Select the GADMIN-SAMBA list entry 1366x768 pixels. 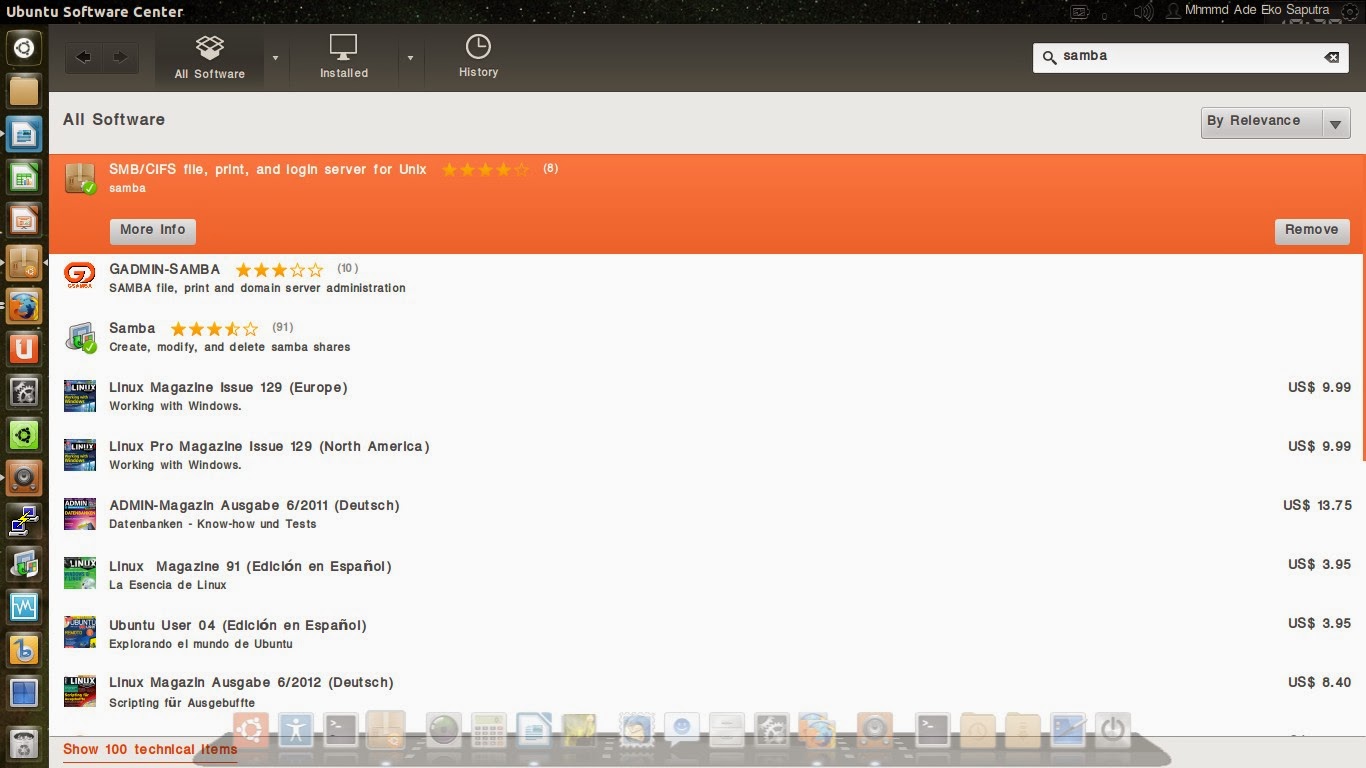707,278
